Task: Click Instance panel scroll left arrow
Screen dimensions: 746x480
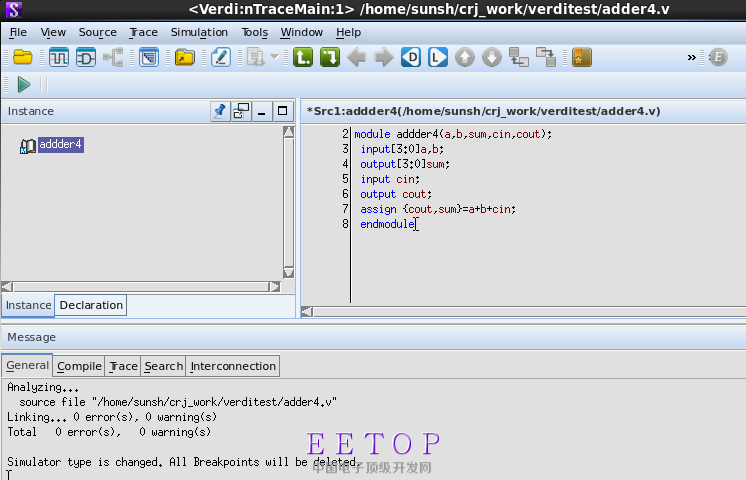Action: pos(7,287)
